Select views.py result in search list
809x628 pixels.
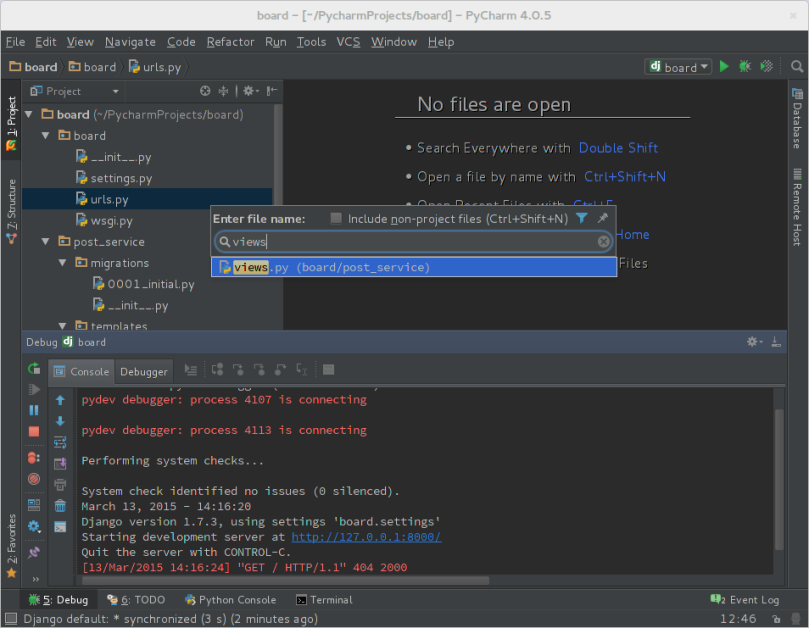414,267
